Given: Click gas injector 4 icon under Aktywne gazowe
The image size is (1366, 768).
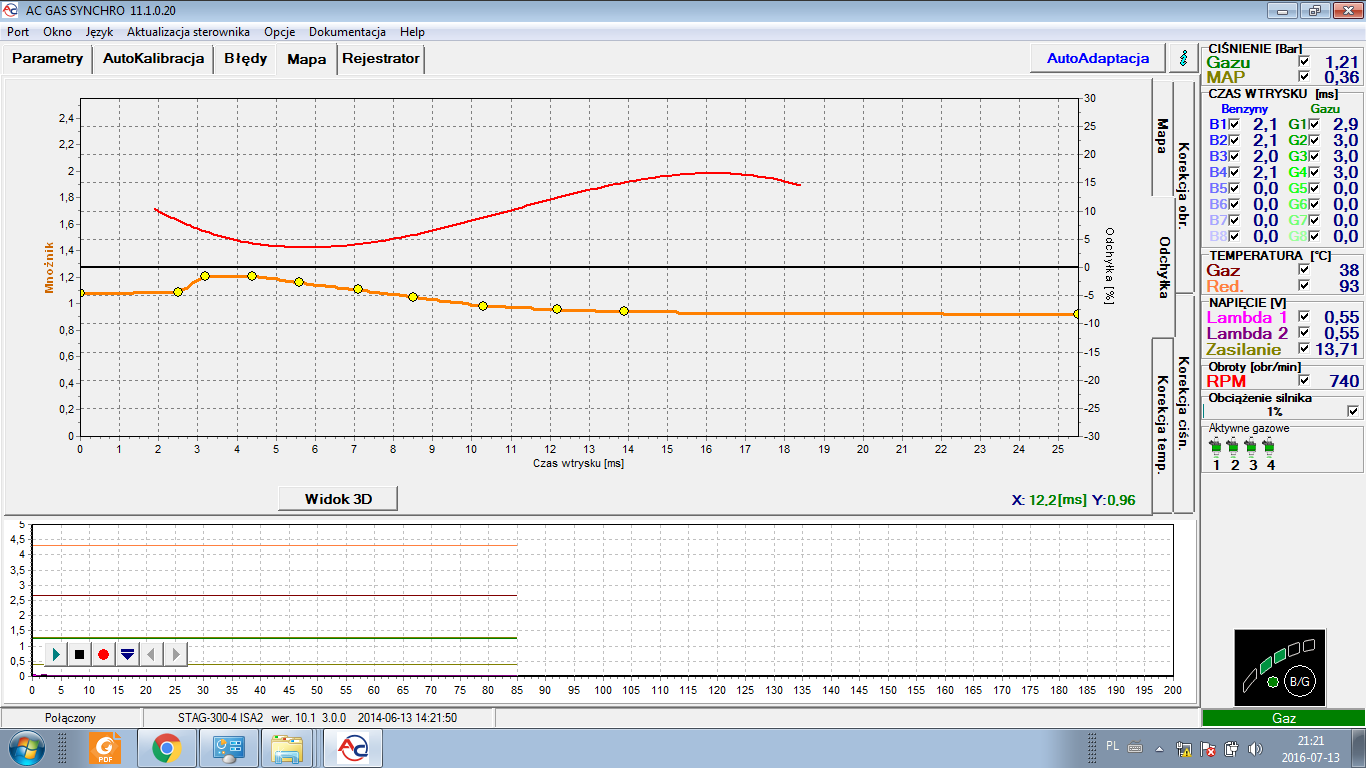Looking at the screenshot, I should 1271,445.
